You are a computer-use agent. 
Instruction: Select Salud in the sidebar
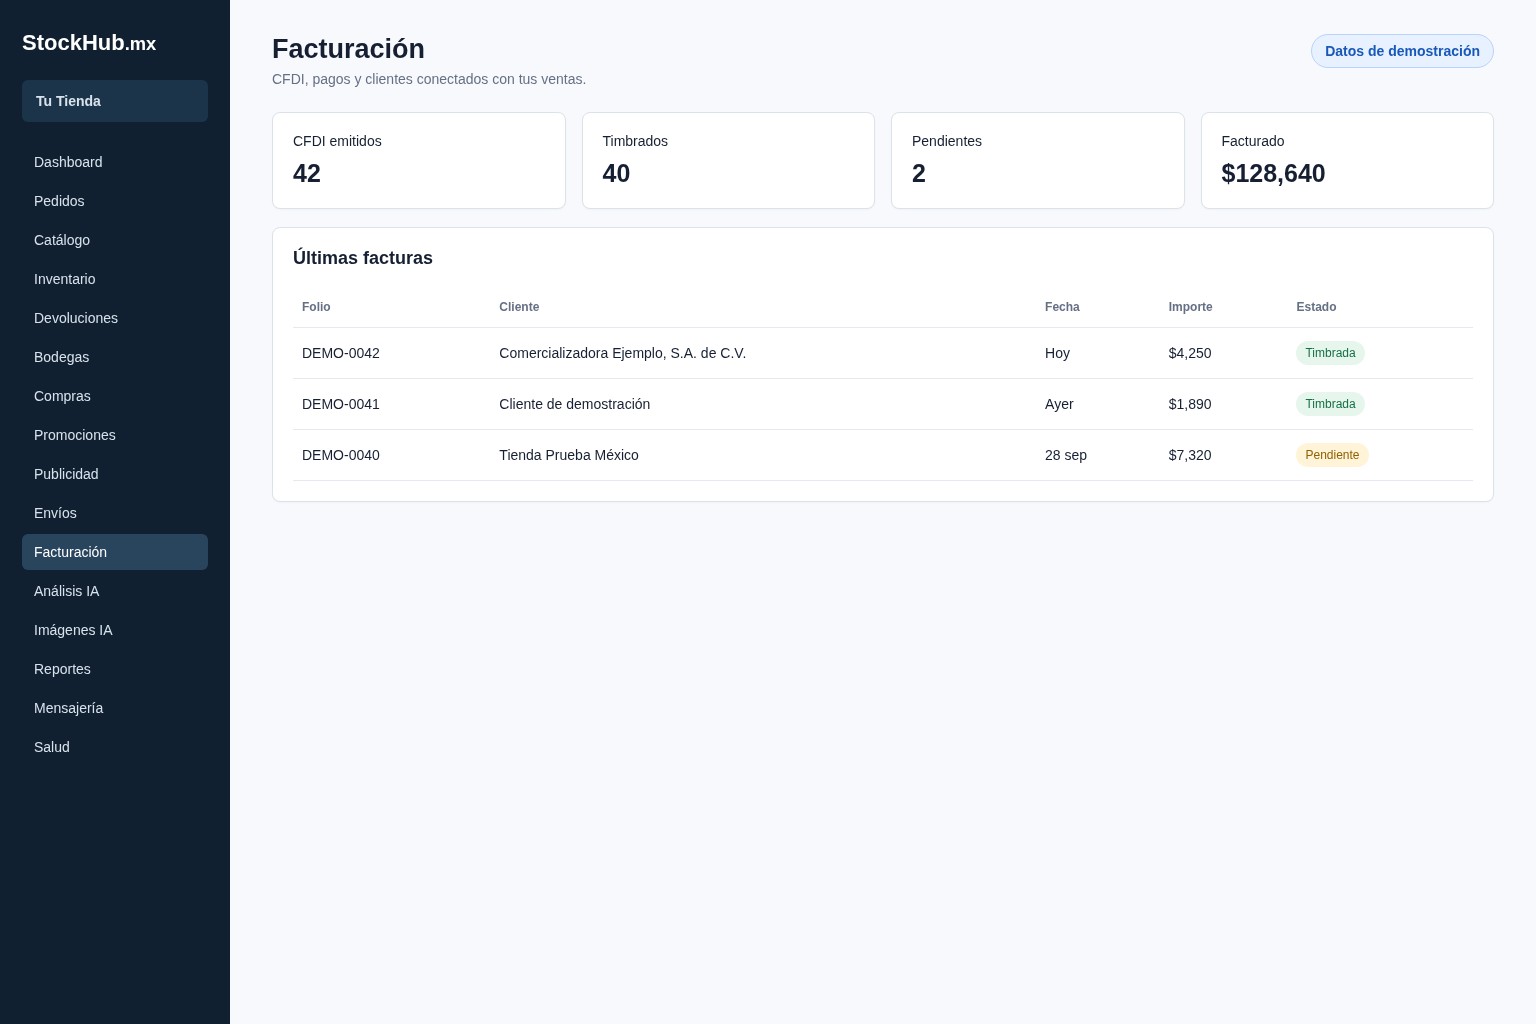point(115,747)
